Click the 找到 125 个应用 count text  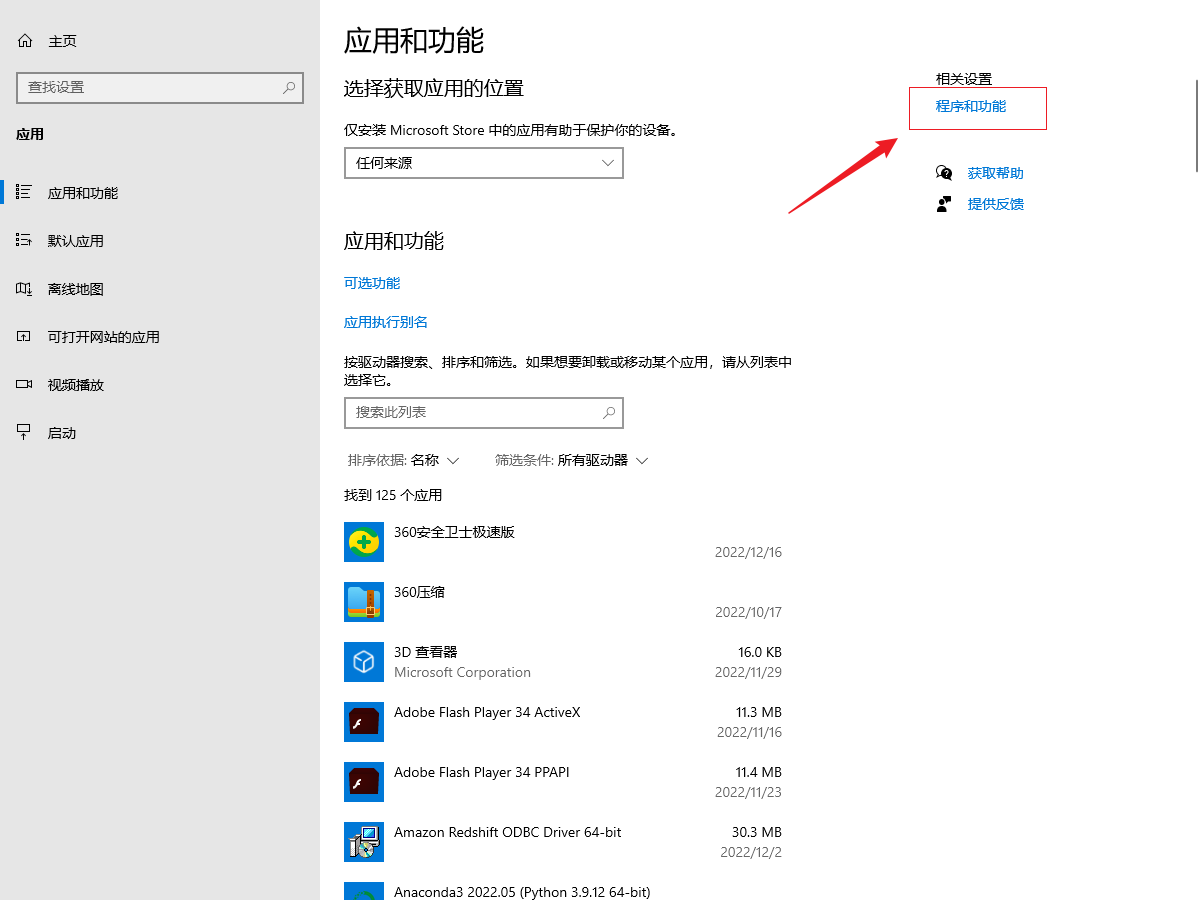click(x=393, y=495)
